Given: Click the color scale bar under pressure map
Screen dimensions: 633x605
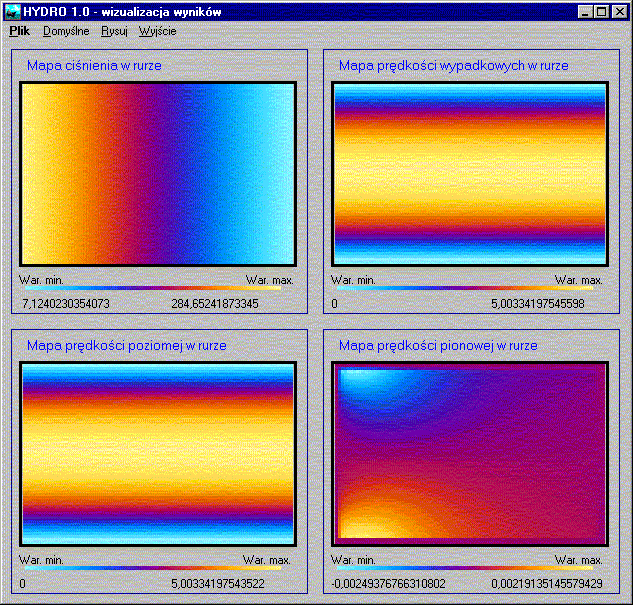Looking at the screenshot, I should 153,288.
